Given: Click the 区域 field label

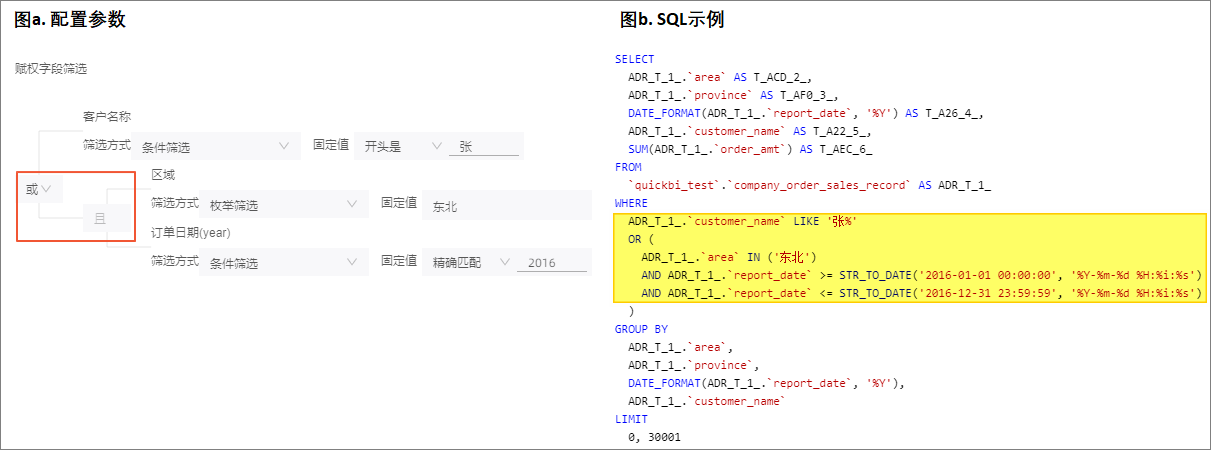Looking at the screenshot, I should (x=163, y=175).
